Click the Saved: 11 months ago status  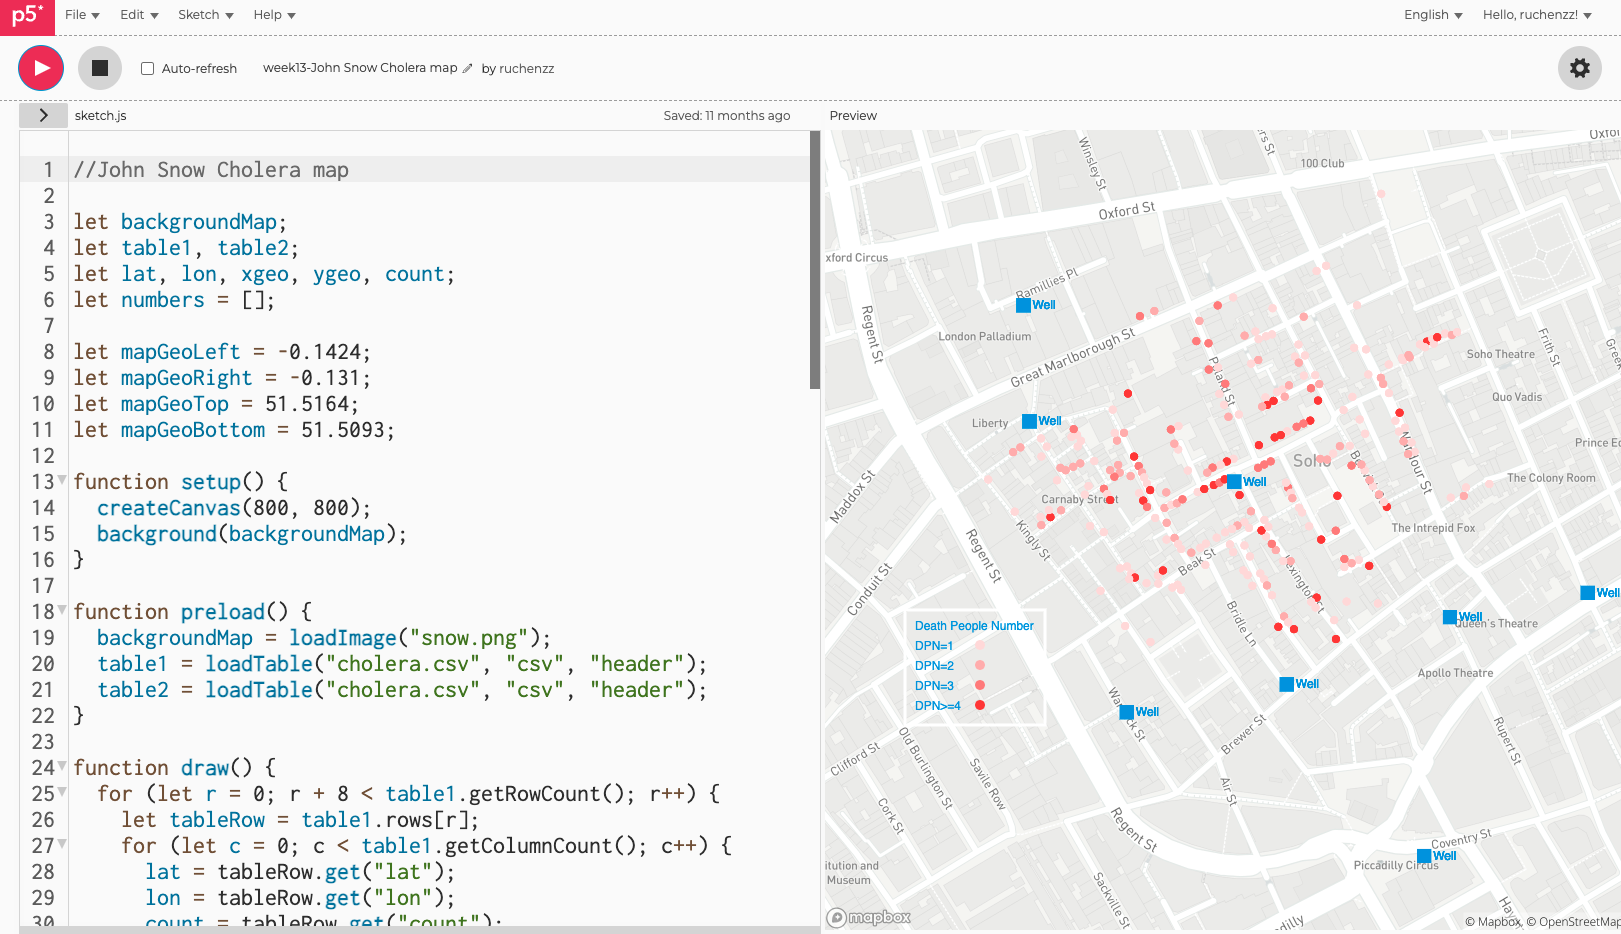[x=727, y=115]
